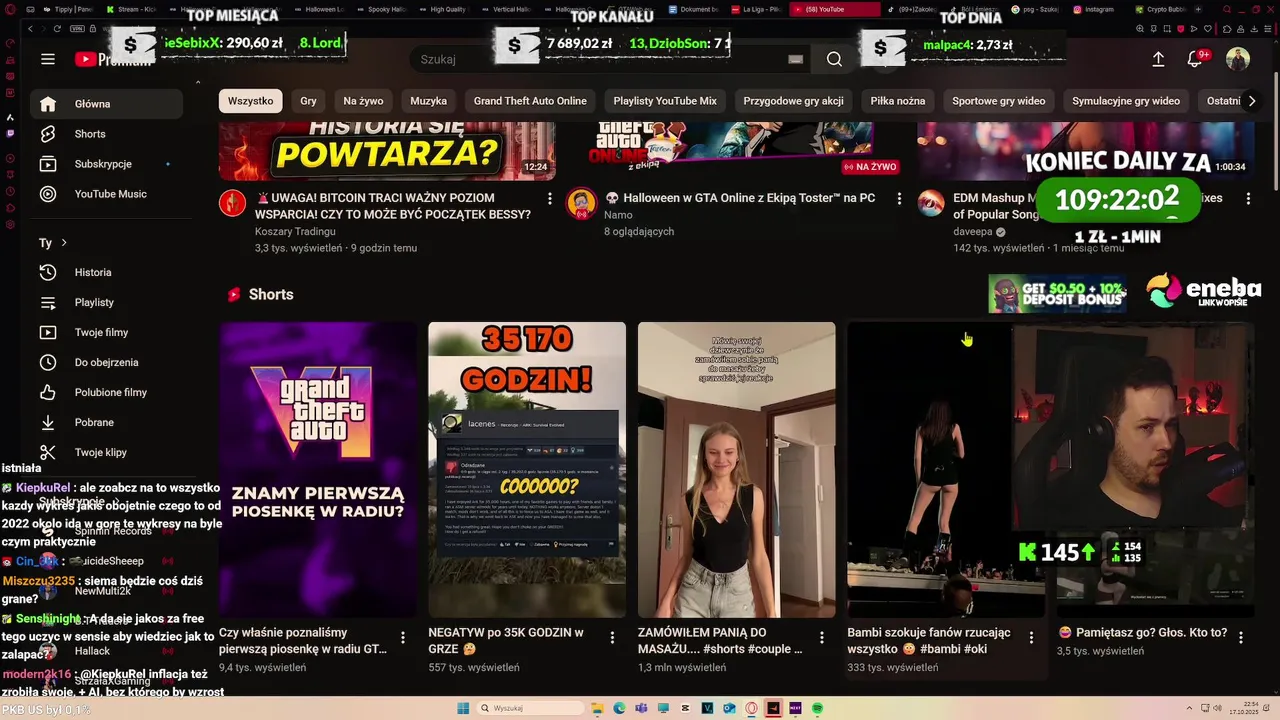The image size is (1280, 720).
Task: Open options for Bambi szokuje fanów short
Action: [x=1031, y=637]
